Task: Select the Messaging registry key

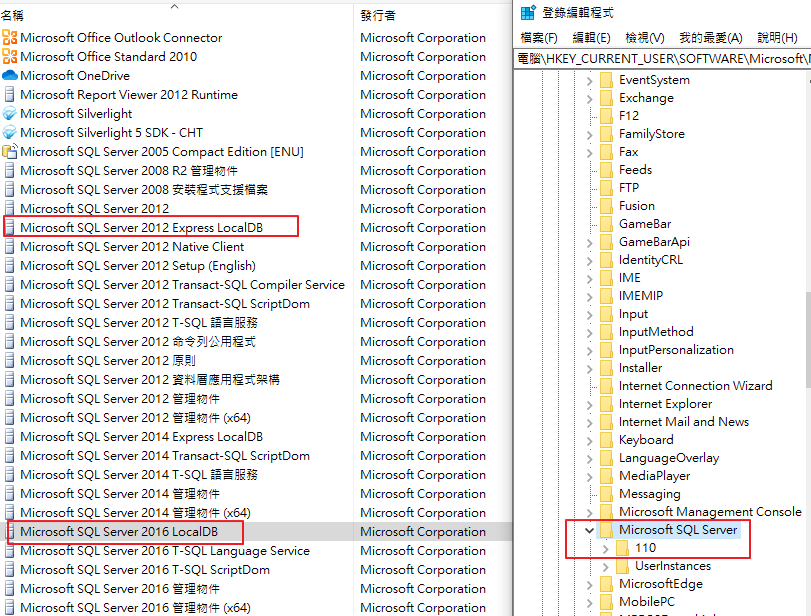Action: (650, 494)
